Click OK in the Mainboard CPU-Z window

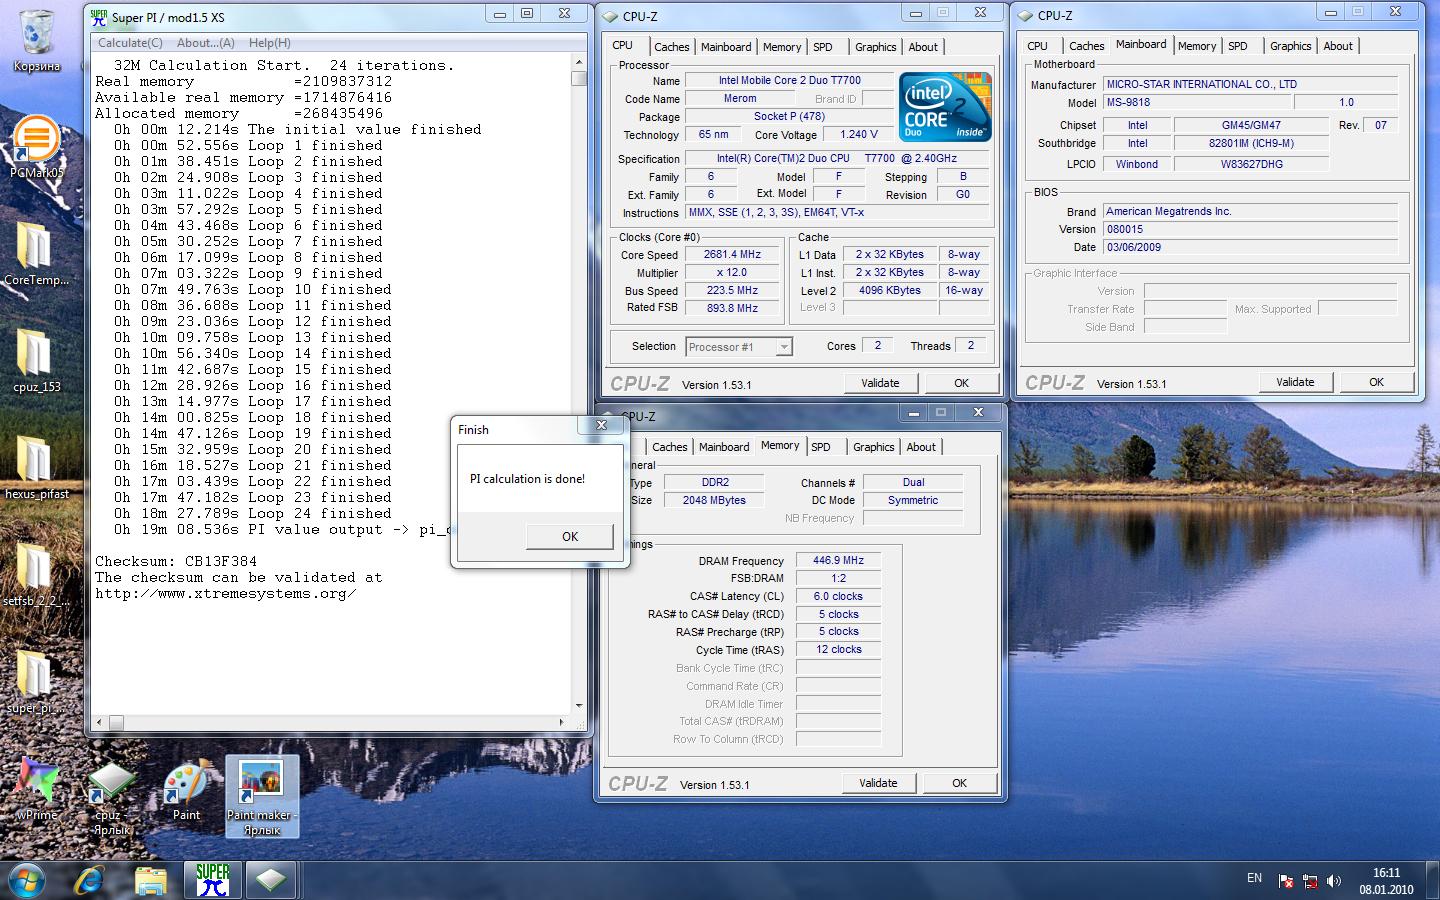1376,382
